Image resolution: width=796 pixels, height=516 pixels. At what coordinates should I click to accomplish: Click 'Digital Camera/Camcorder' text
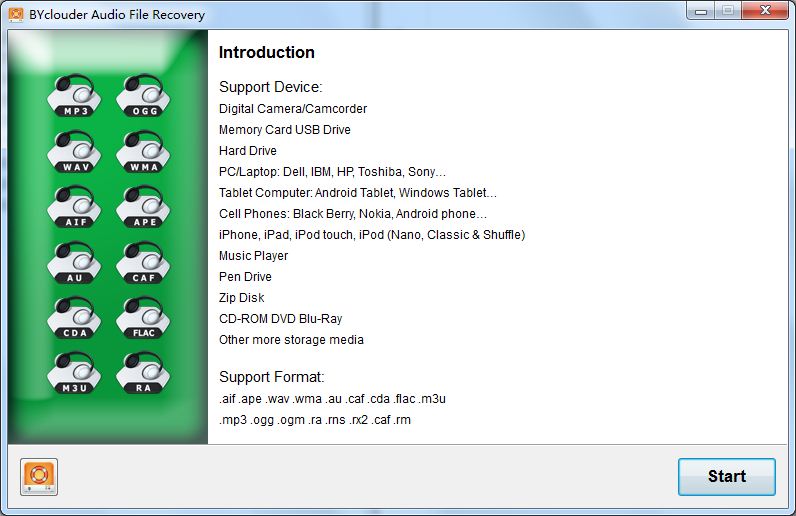(293, 109)
